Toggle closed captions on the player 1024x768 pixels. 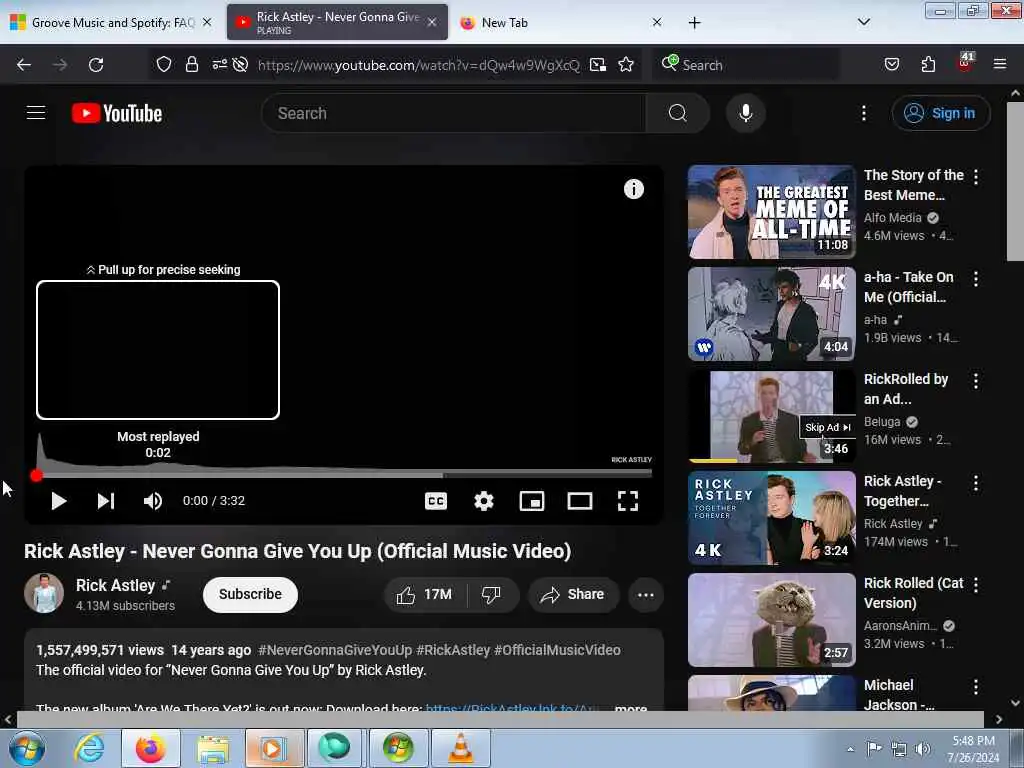point(436,501)
